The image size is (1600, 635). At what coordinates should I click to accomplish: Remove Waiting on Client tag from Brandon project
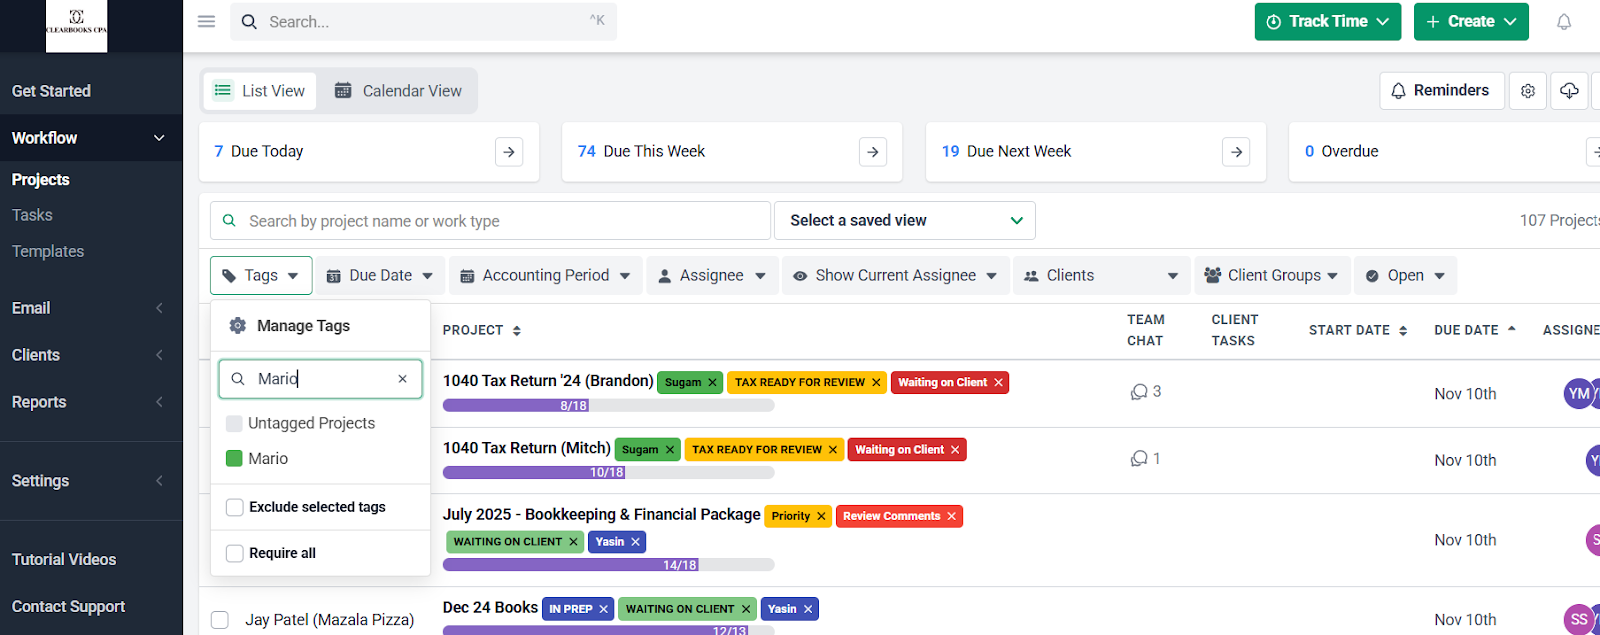[998, 383]
